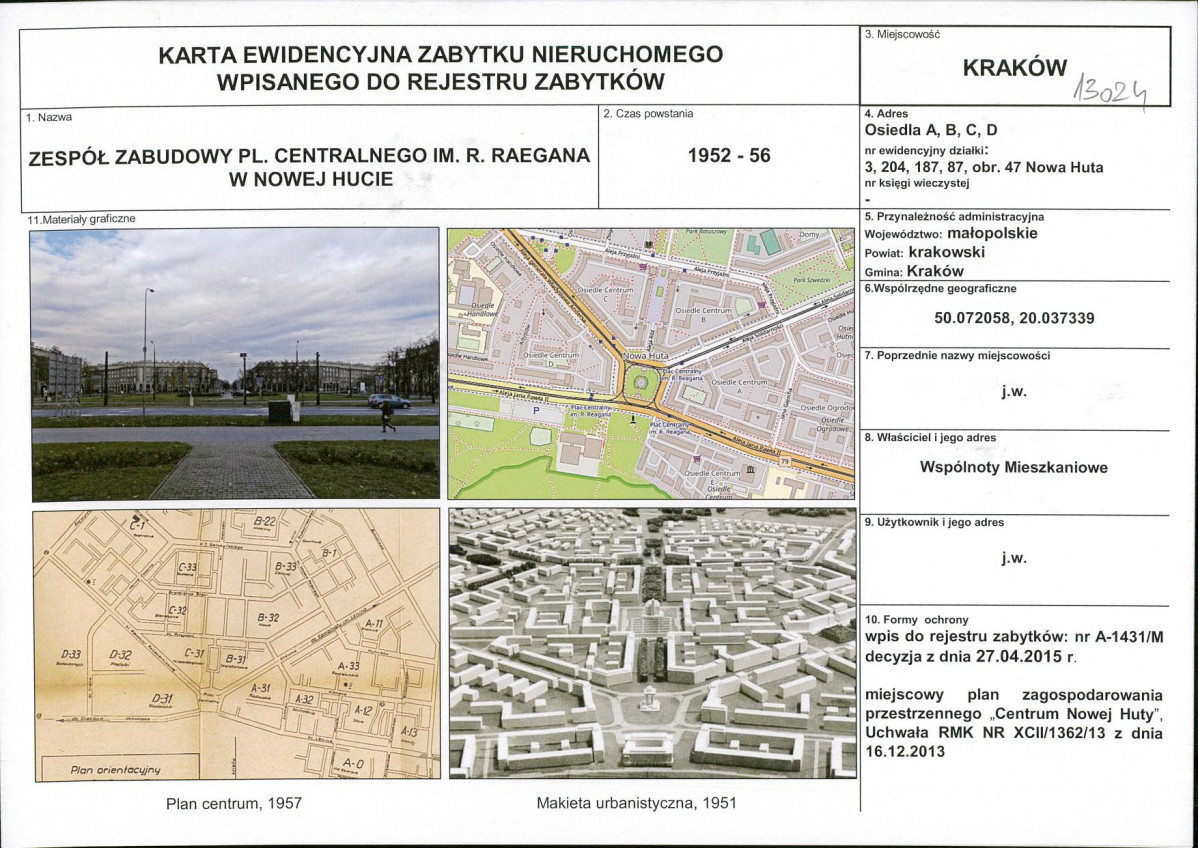Image resolution: width=1198 pixels, height=848 pixels.
Task: Select the date '16.12.2013'
Action: pyautogui.click(x=905, y=752)
